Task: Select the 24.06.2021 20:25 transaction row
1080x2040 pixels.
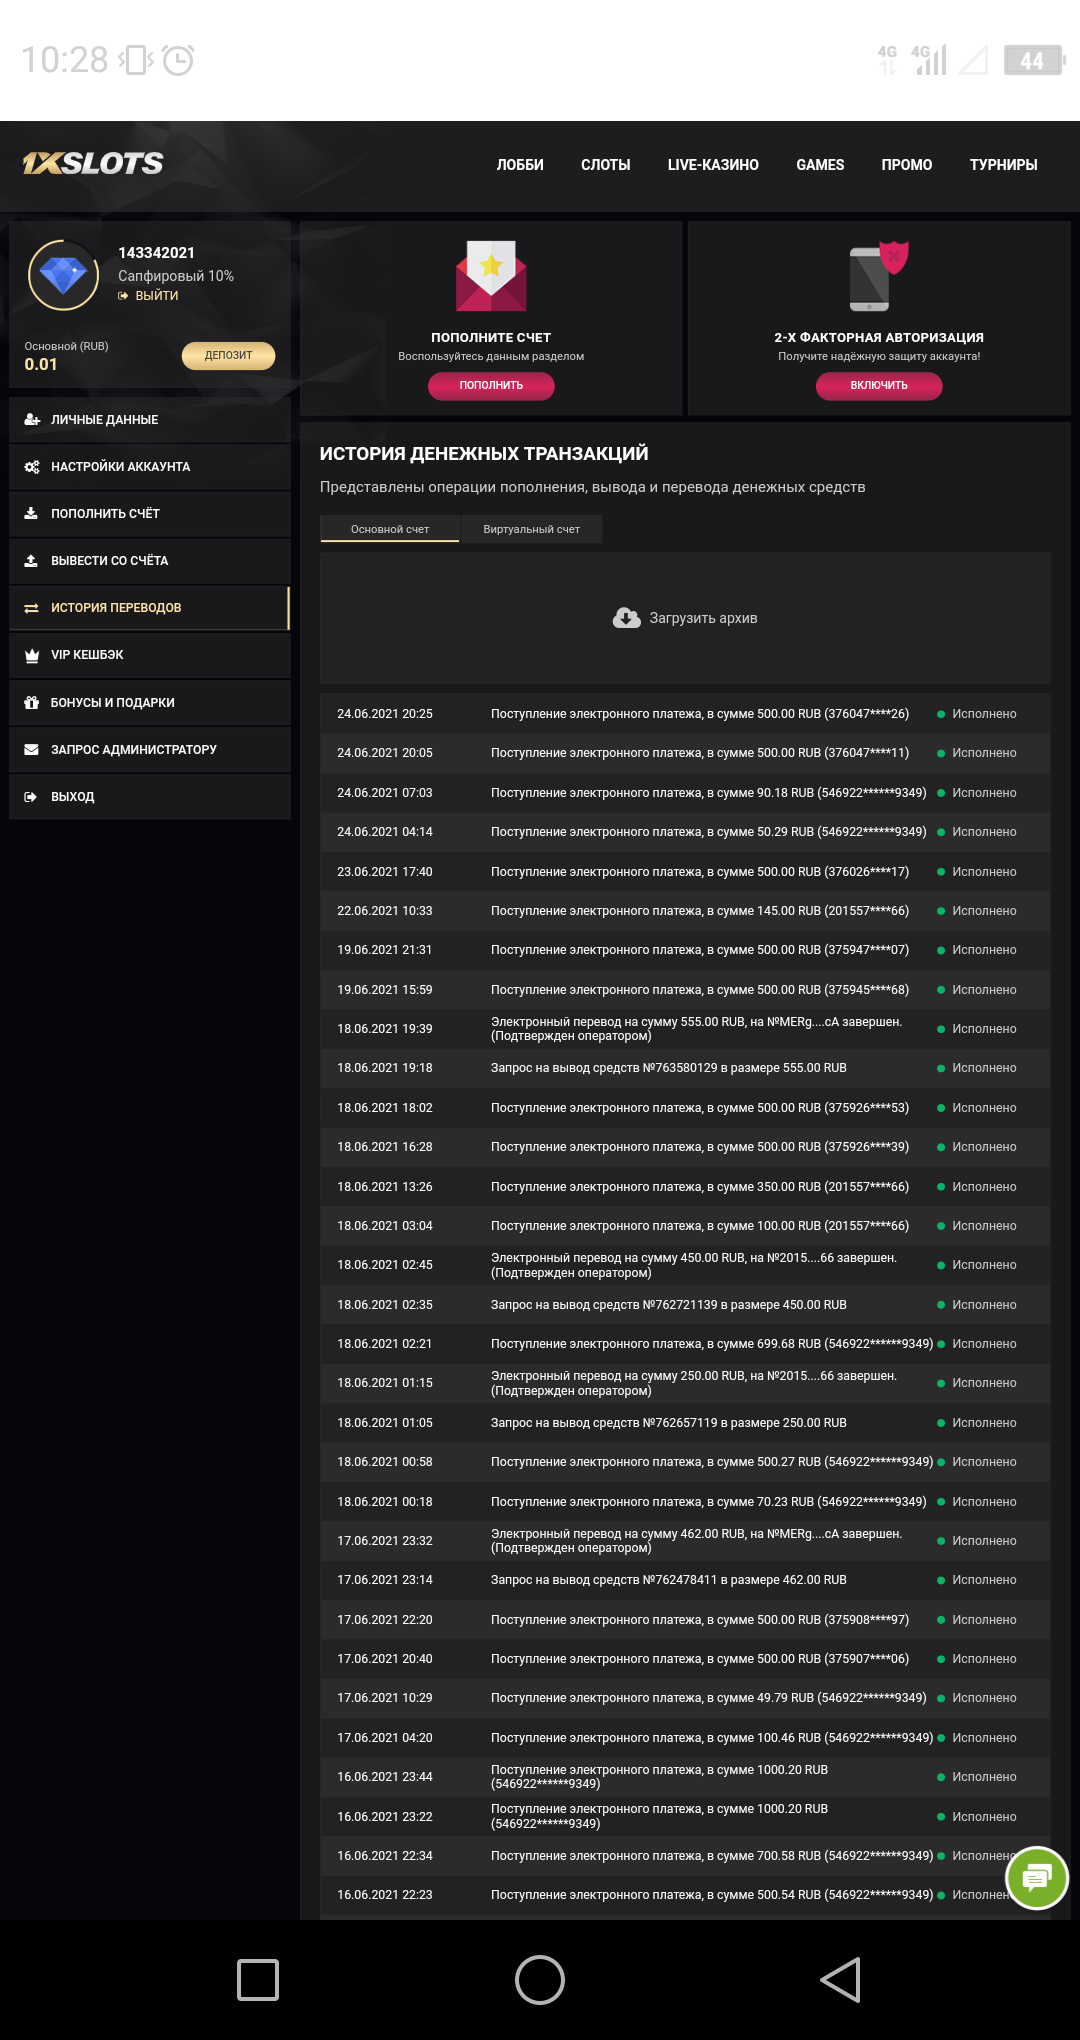Action: [685, 714]
